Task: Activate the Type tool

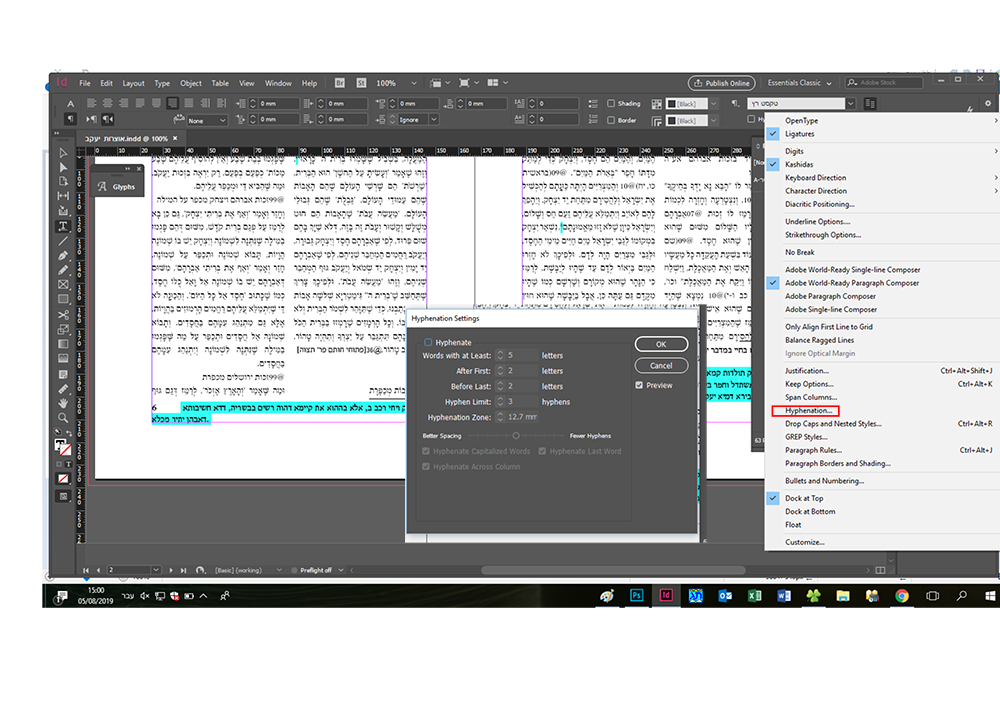Action: (x=63, y=226)
